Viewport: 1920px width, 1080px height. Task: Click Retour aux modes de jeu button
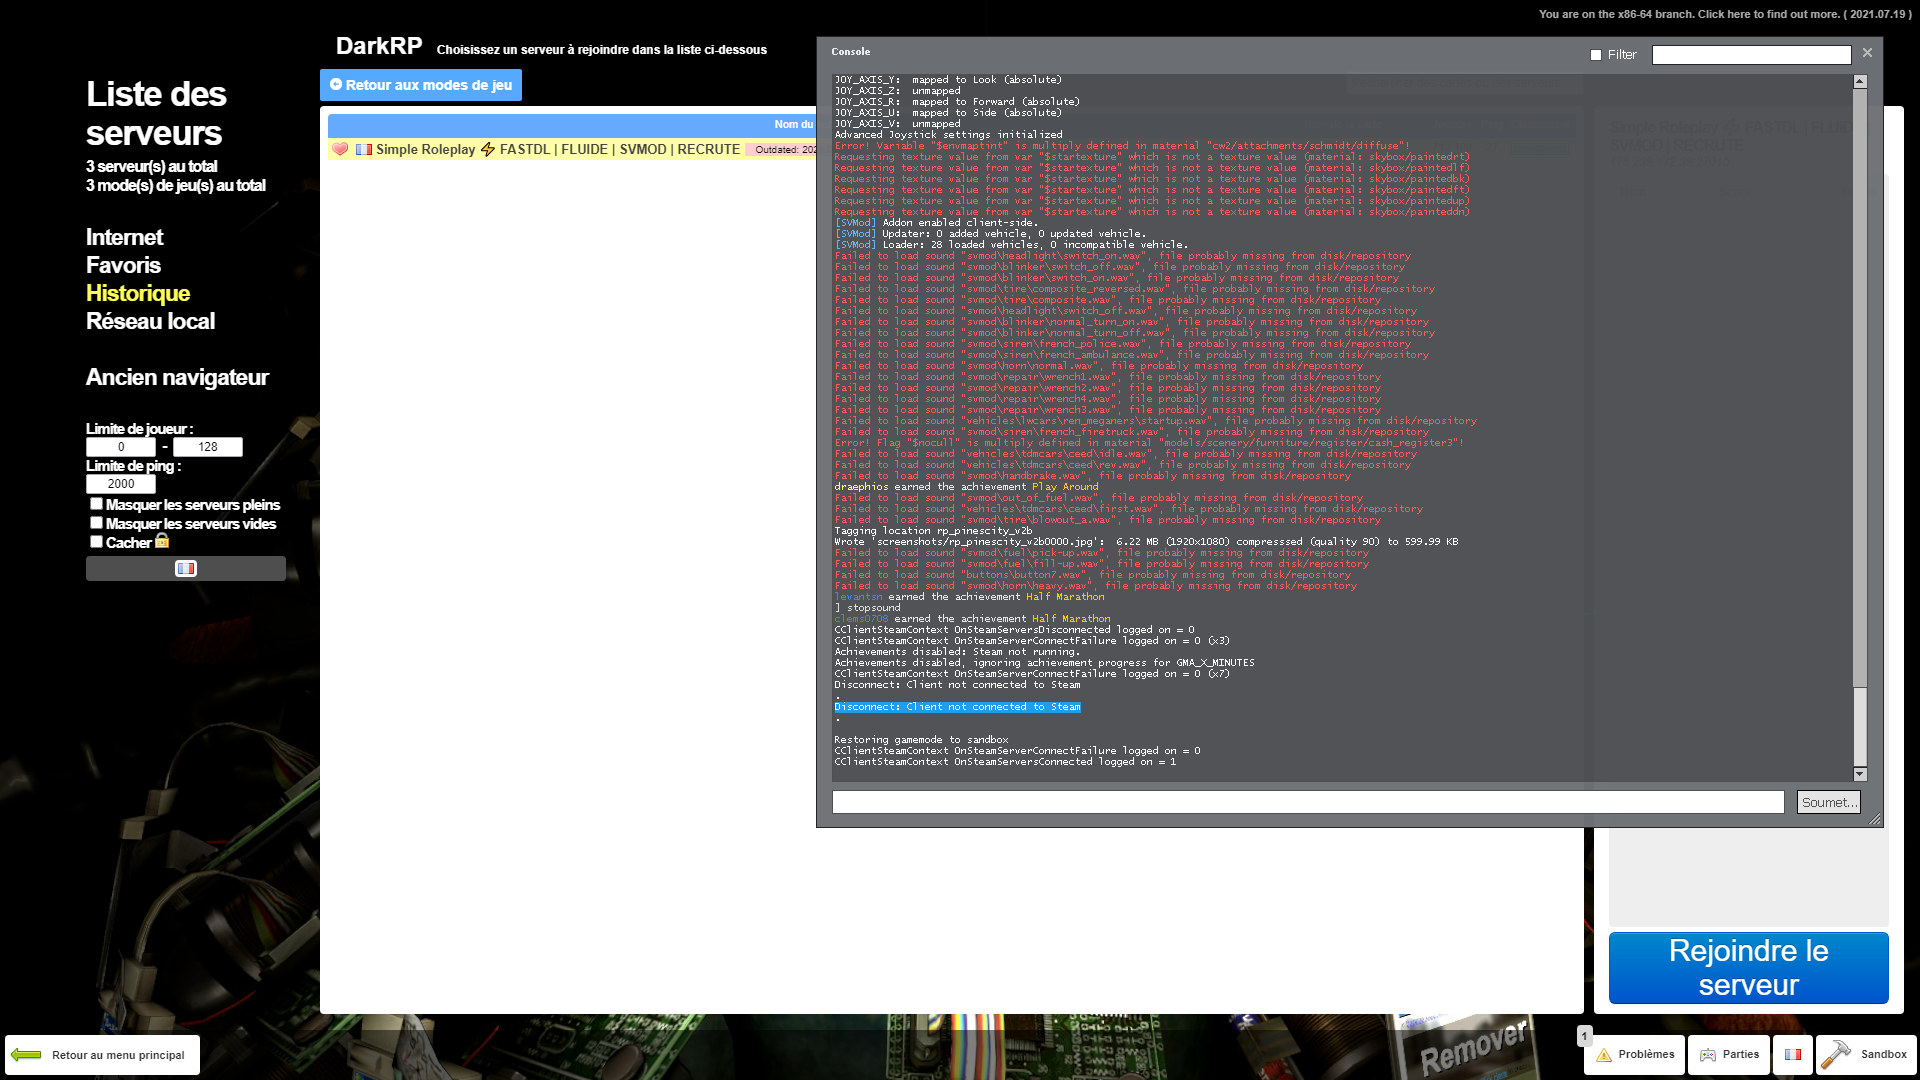421,85
